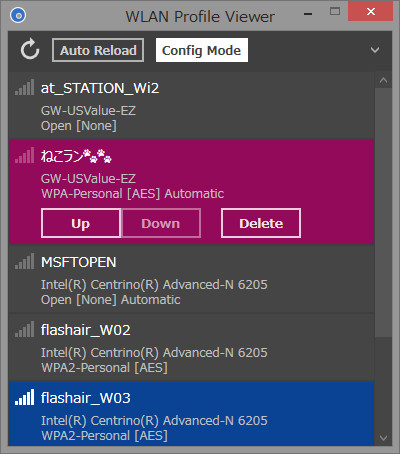Click signal bars icon for flashair_W02
Viewport: 400px width, 454px height.
coord(25,329)
